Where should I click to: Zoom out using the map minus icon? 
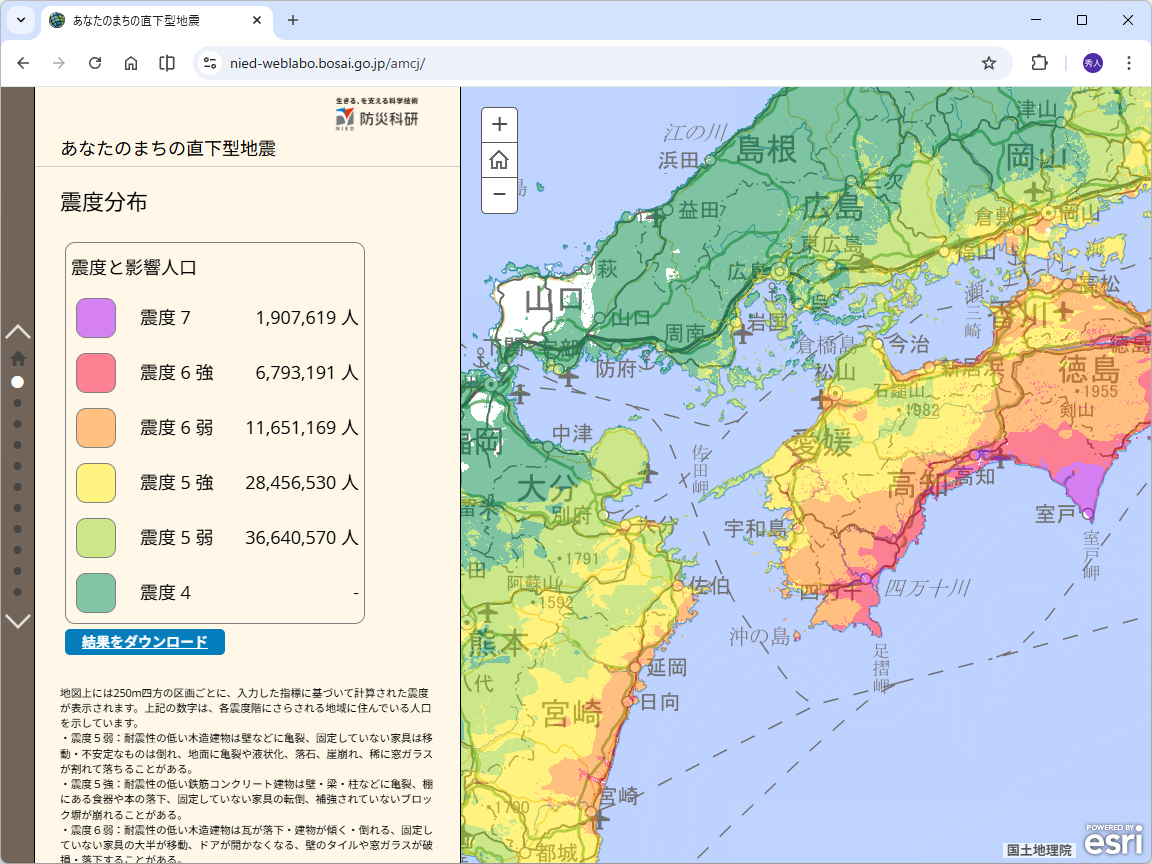pos(499,196)
